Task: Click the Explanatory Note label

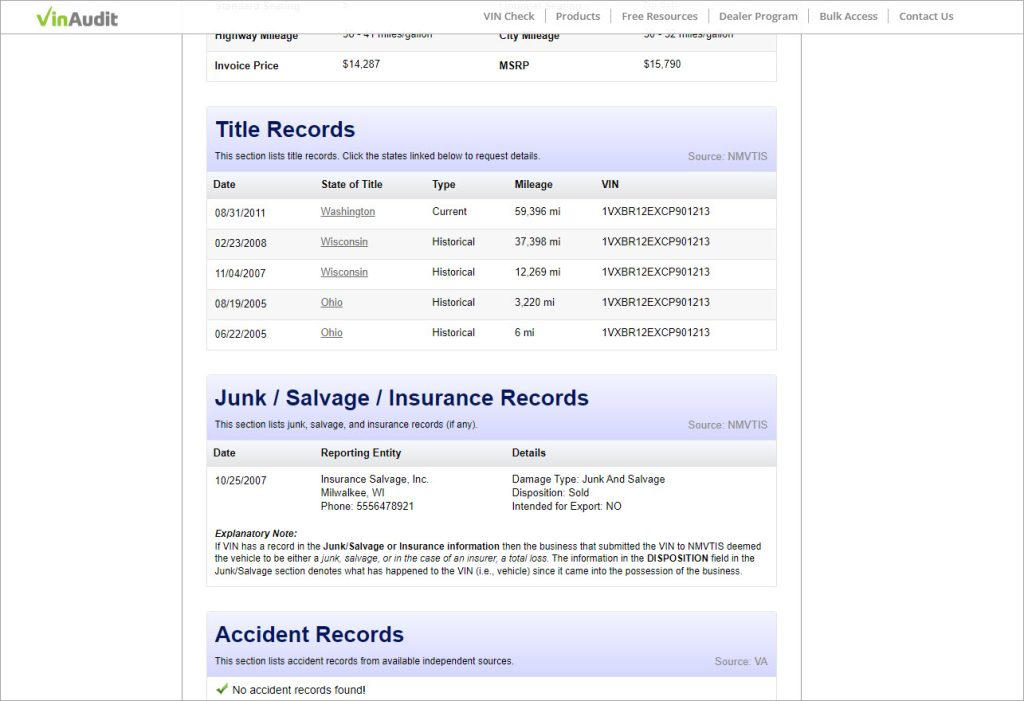Action: pyautogui.click(x=256, y=534)
